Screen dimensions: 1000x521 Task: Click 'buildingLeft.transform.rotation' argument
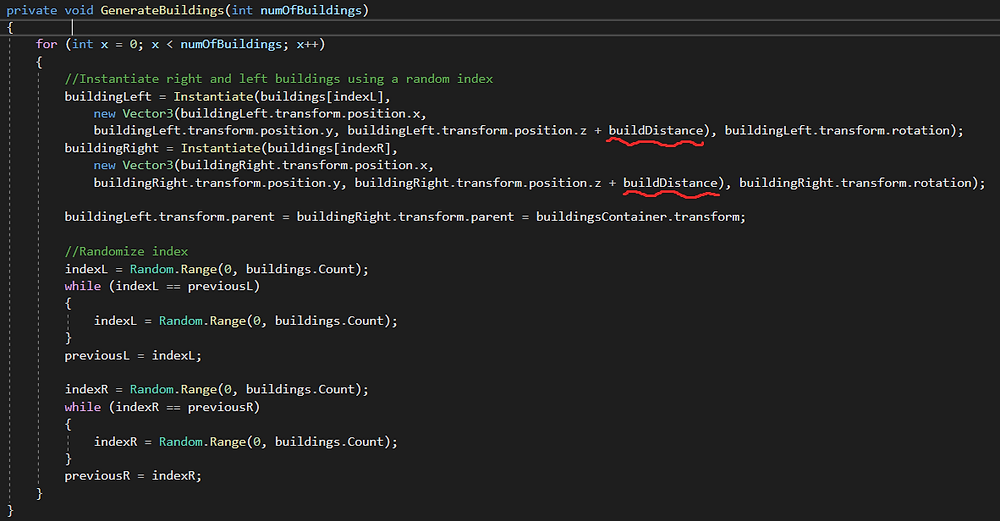point(837,130)
